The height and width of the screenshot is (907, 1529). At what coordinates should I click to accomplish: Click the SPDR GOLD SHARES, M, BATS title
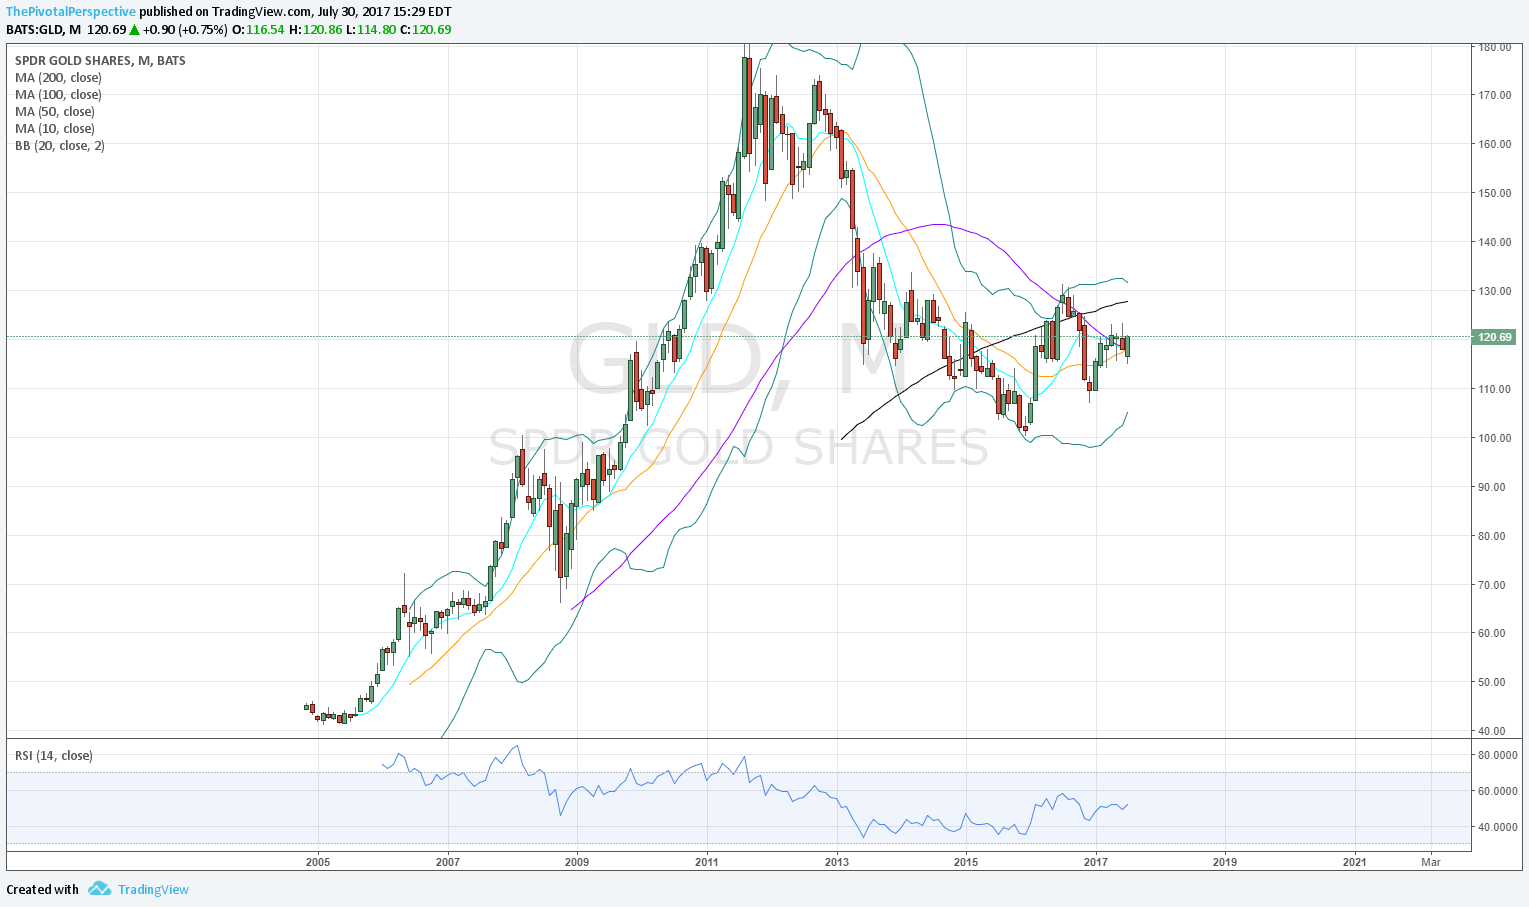(x=100, y=60)
